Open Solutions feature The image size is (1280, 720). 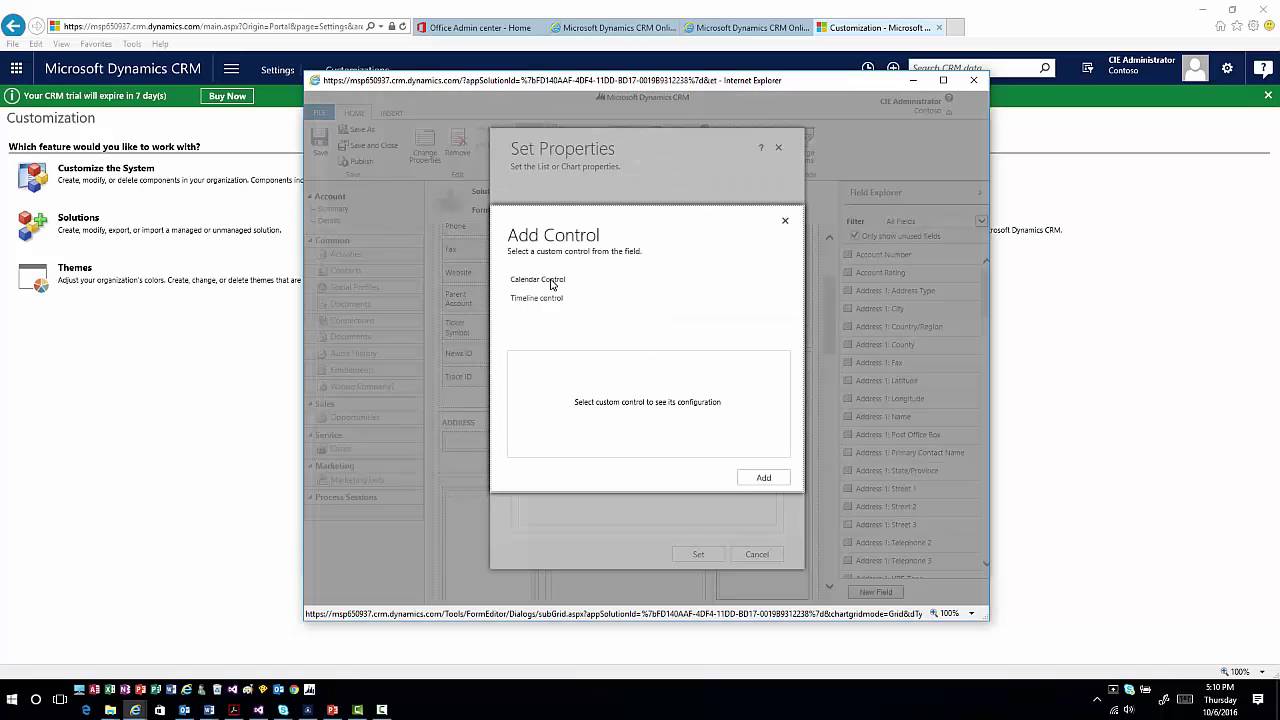78,217
